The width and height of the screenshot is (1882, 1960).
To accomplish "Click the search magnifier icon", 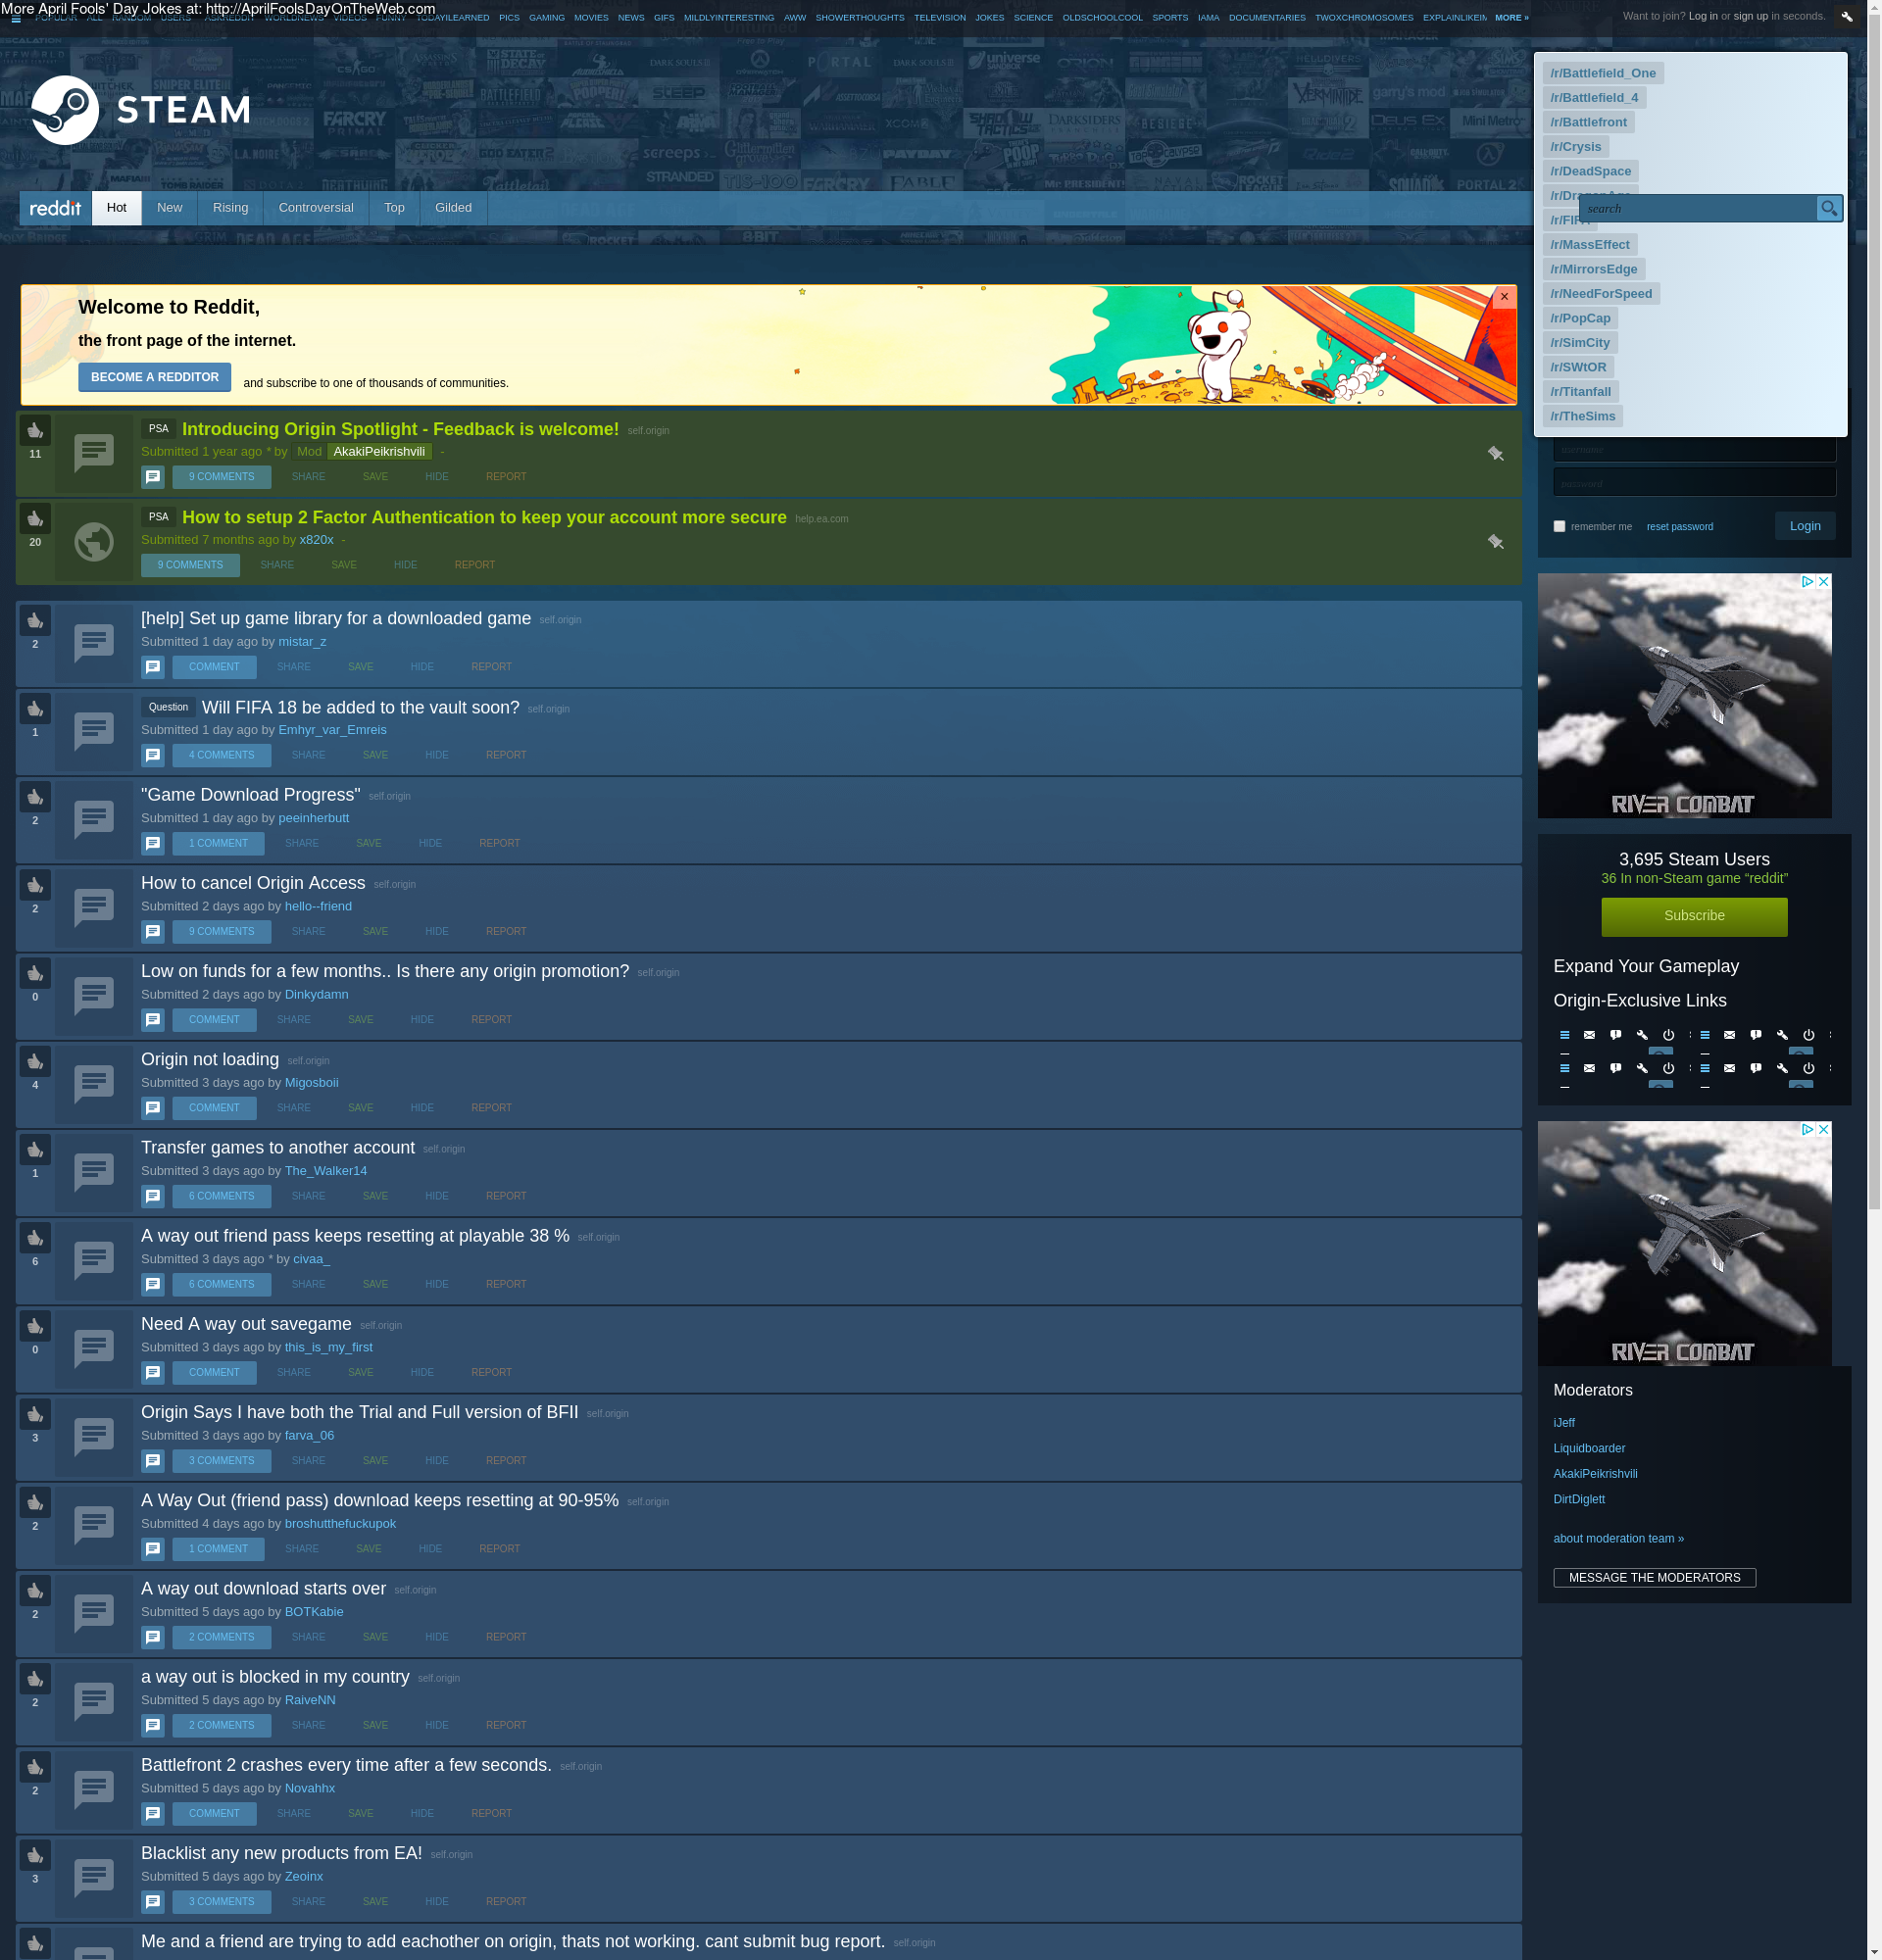I will pos(1828,208).
